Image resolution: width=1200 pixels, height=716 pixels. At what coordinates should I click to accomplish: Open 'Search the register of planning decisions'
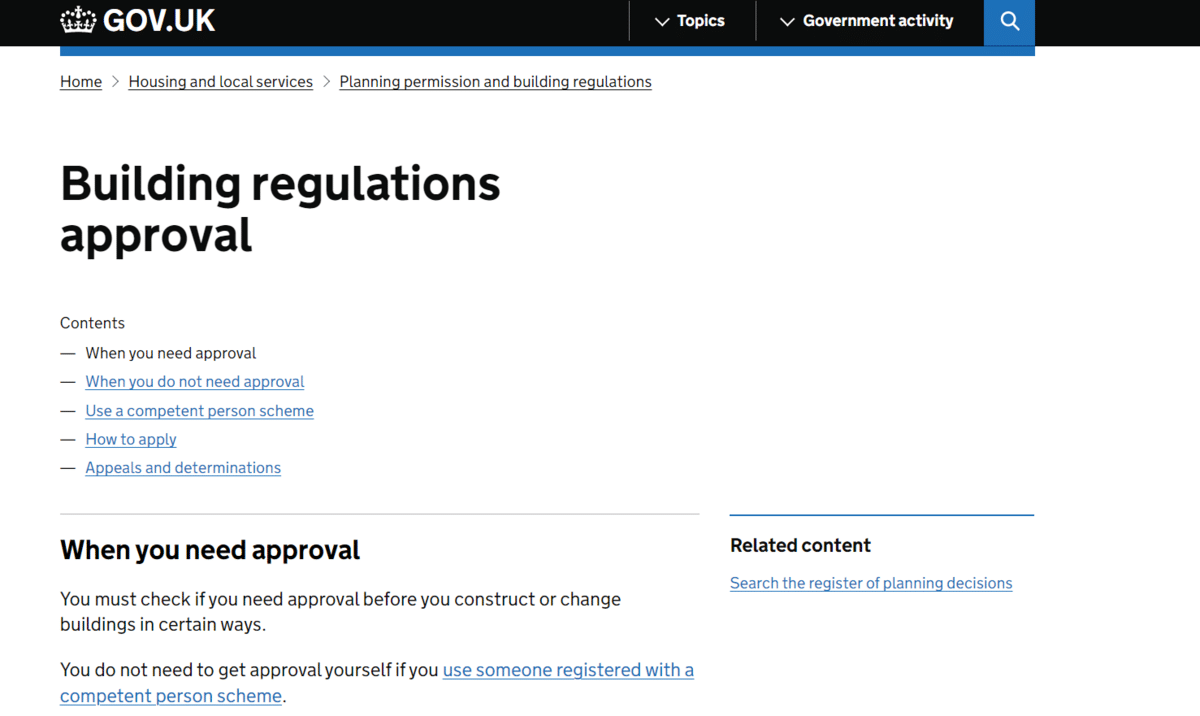[871, 583]
